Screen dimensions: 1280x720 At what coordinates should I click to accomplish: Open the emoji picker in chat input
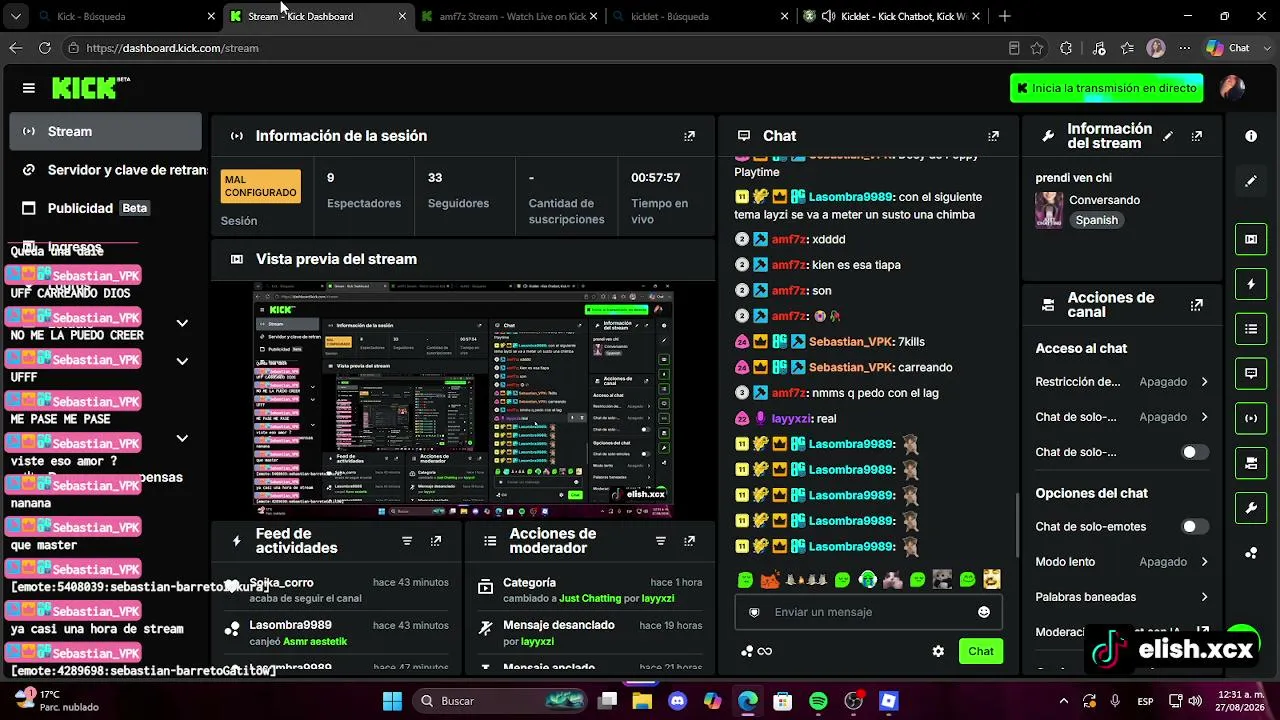984,612
